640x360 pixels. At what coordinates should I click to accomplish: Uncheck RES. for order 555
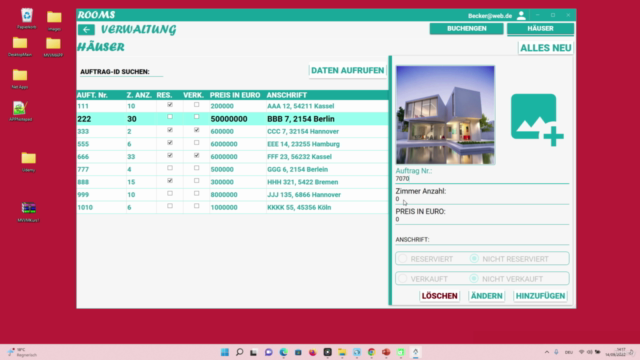click(170, 143)
